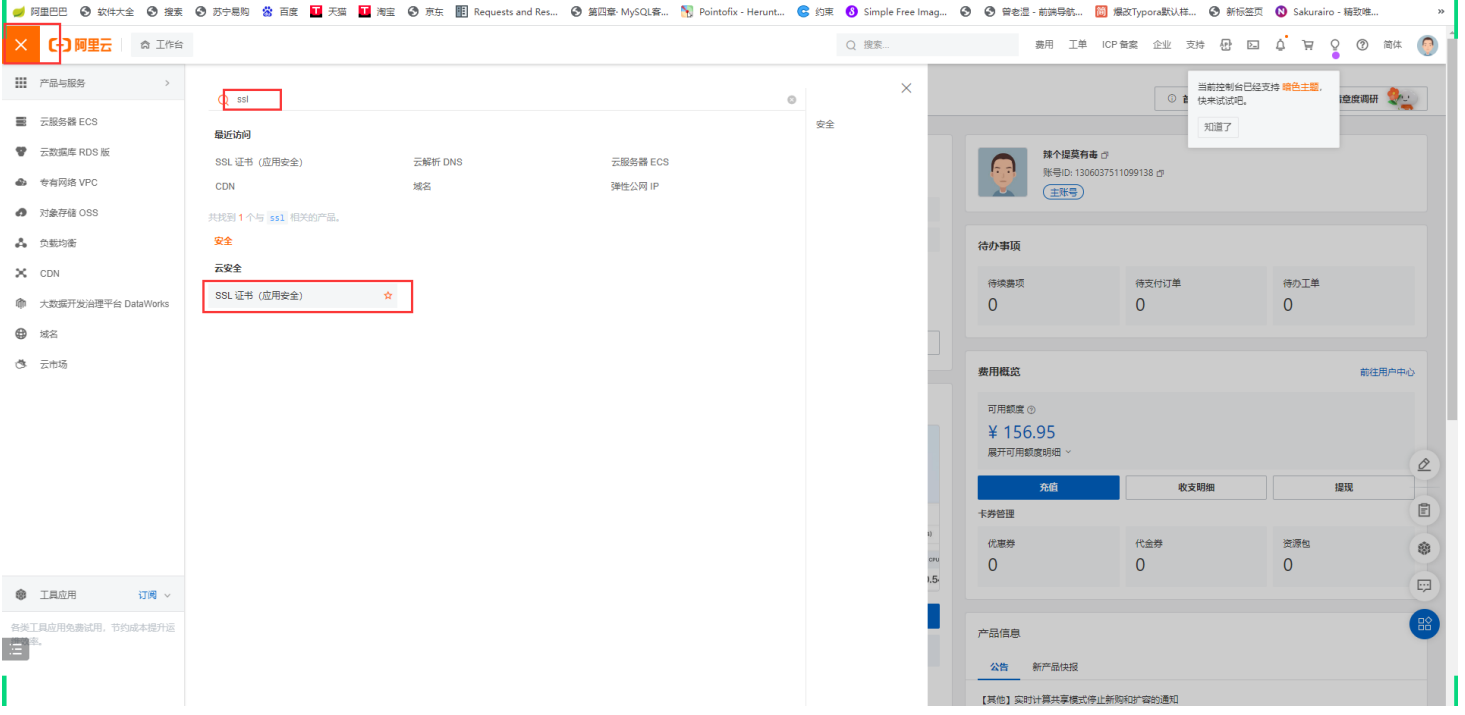Screen dimensions: 1465x715
Task: Expand 展开可用额度明细
Action: tap(1029, 452)
